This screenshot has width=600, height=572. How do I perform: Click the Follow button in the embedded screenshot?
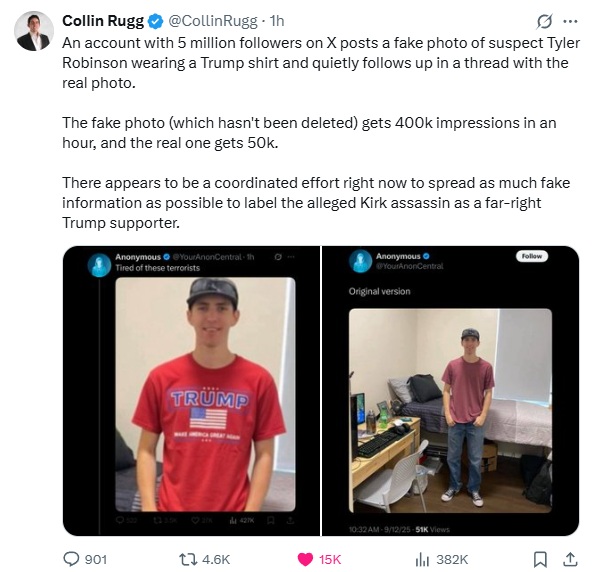[x=532, y=256]
